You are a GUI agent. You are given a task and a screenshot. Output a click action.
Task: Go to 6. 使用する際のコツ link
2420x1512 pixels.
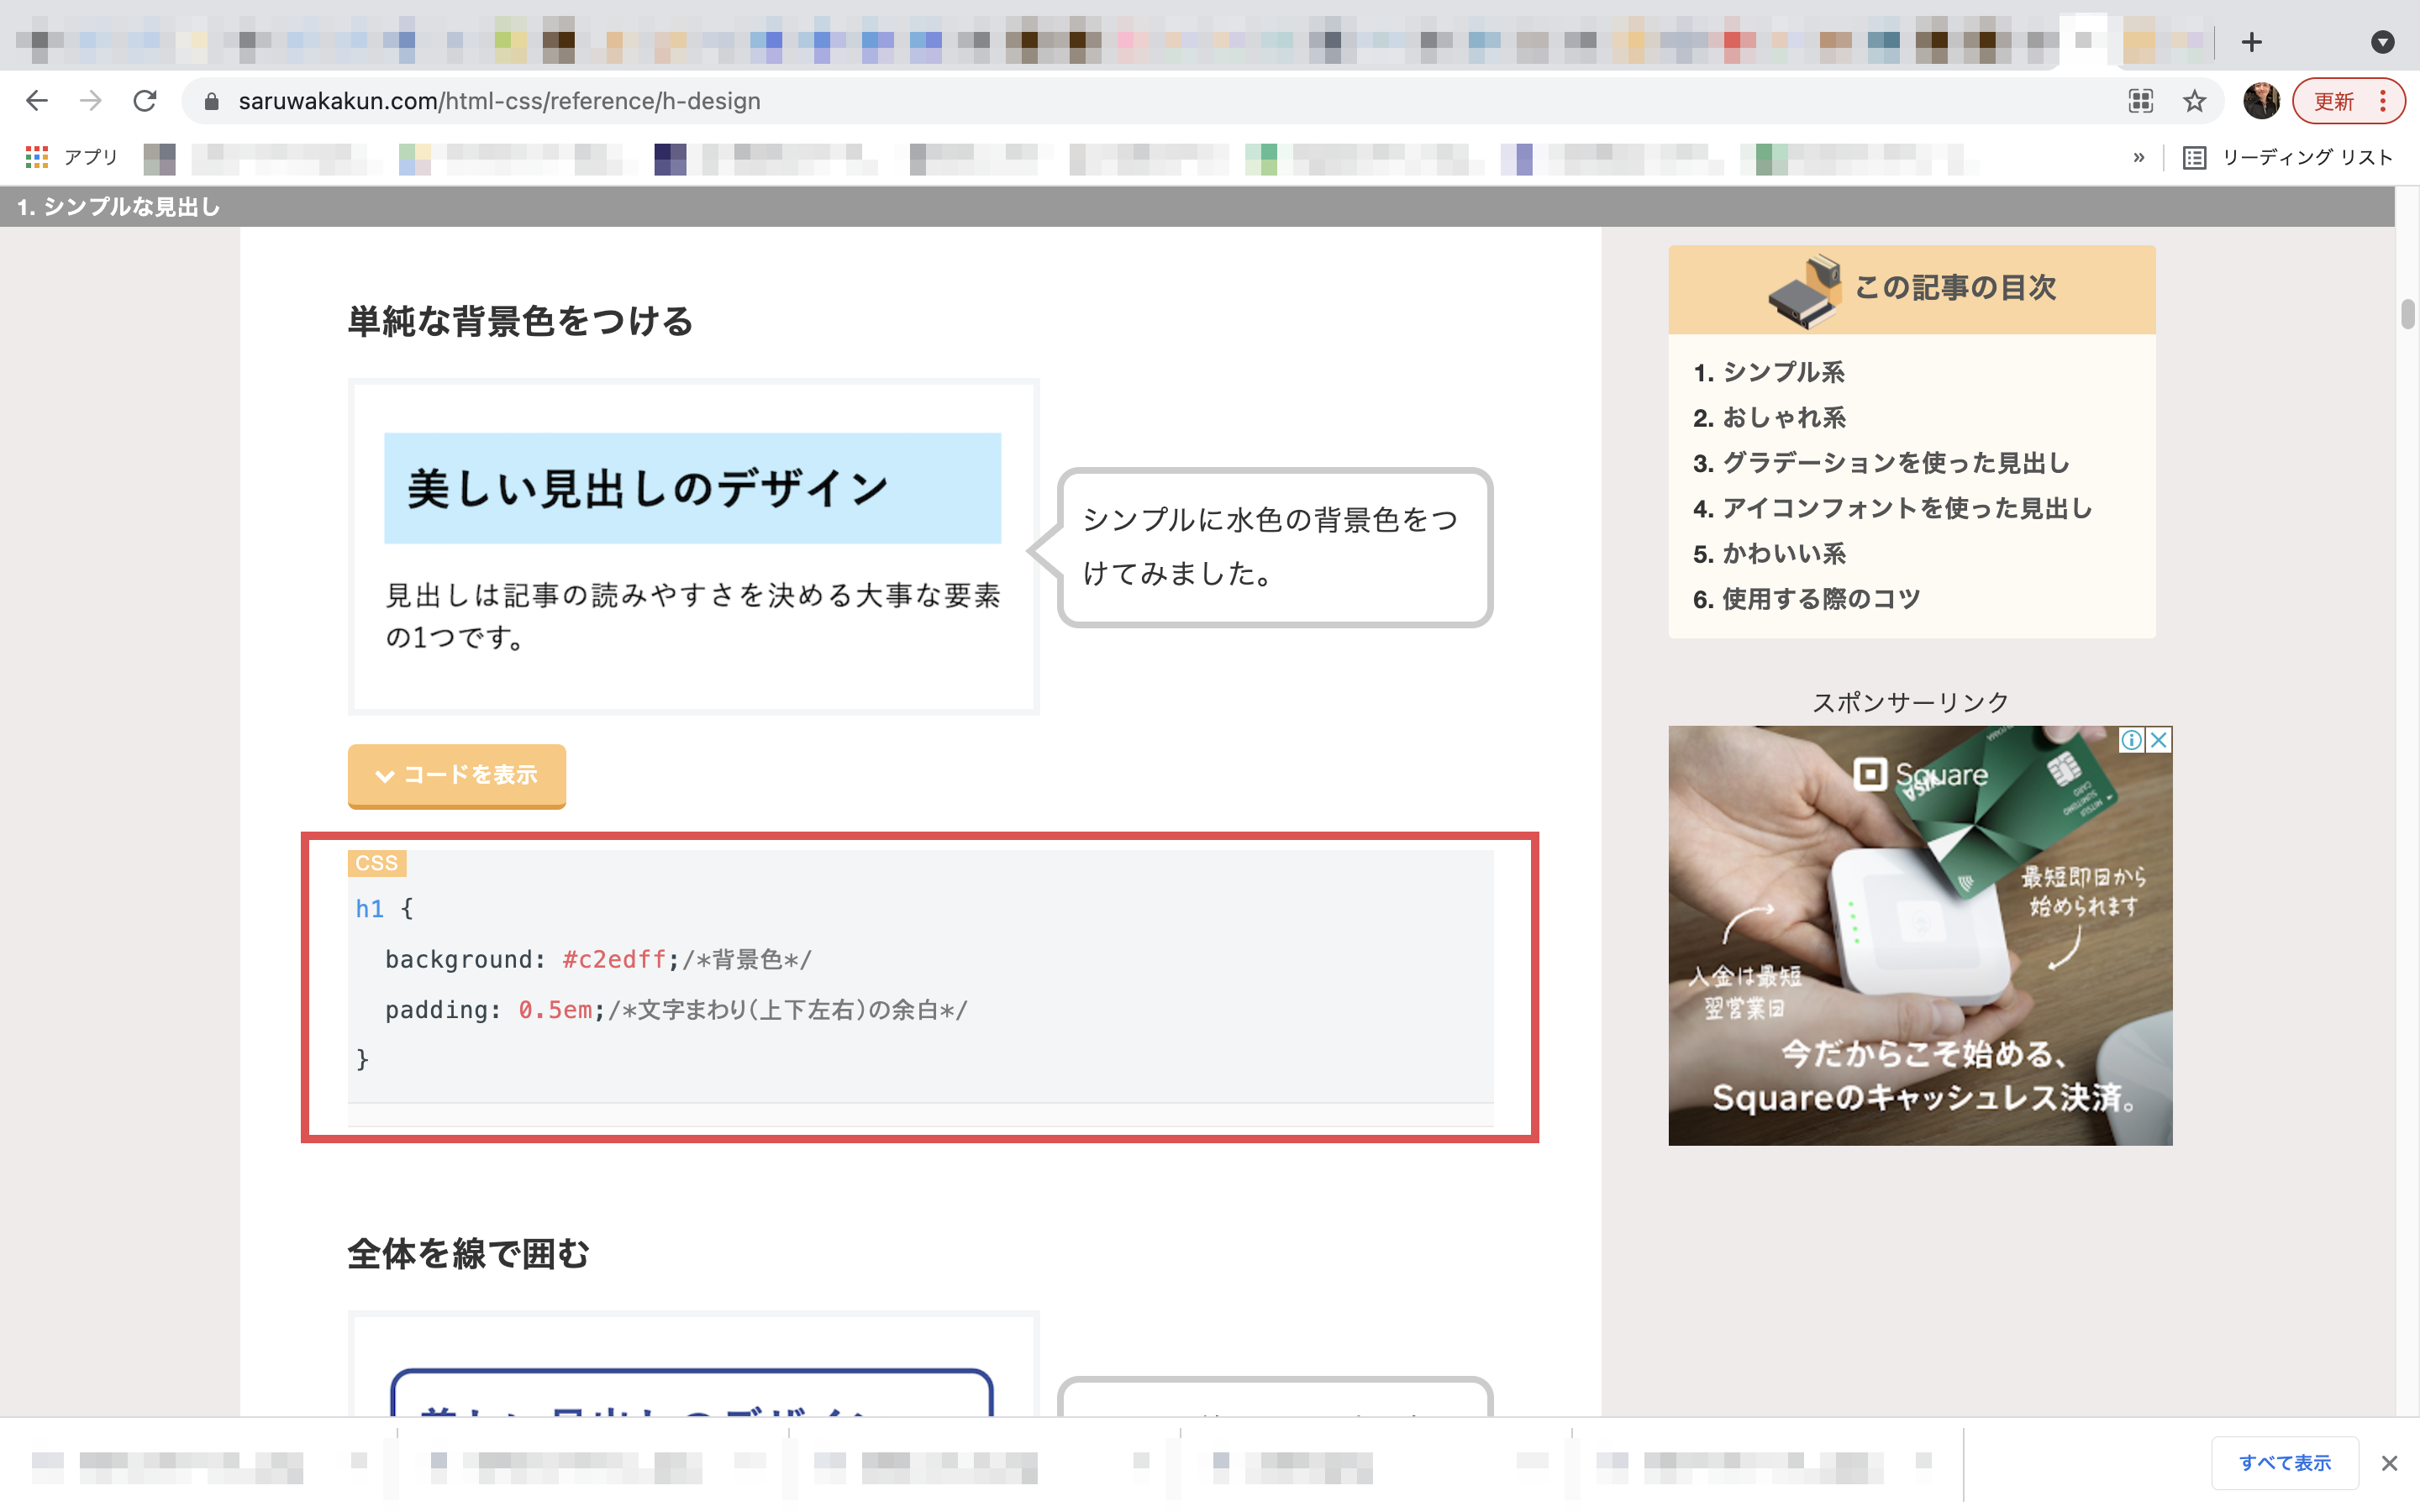click(1806, 599)
